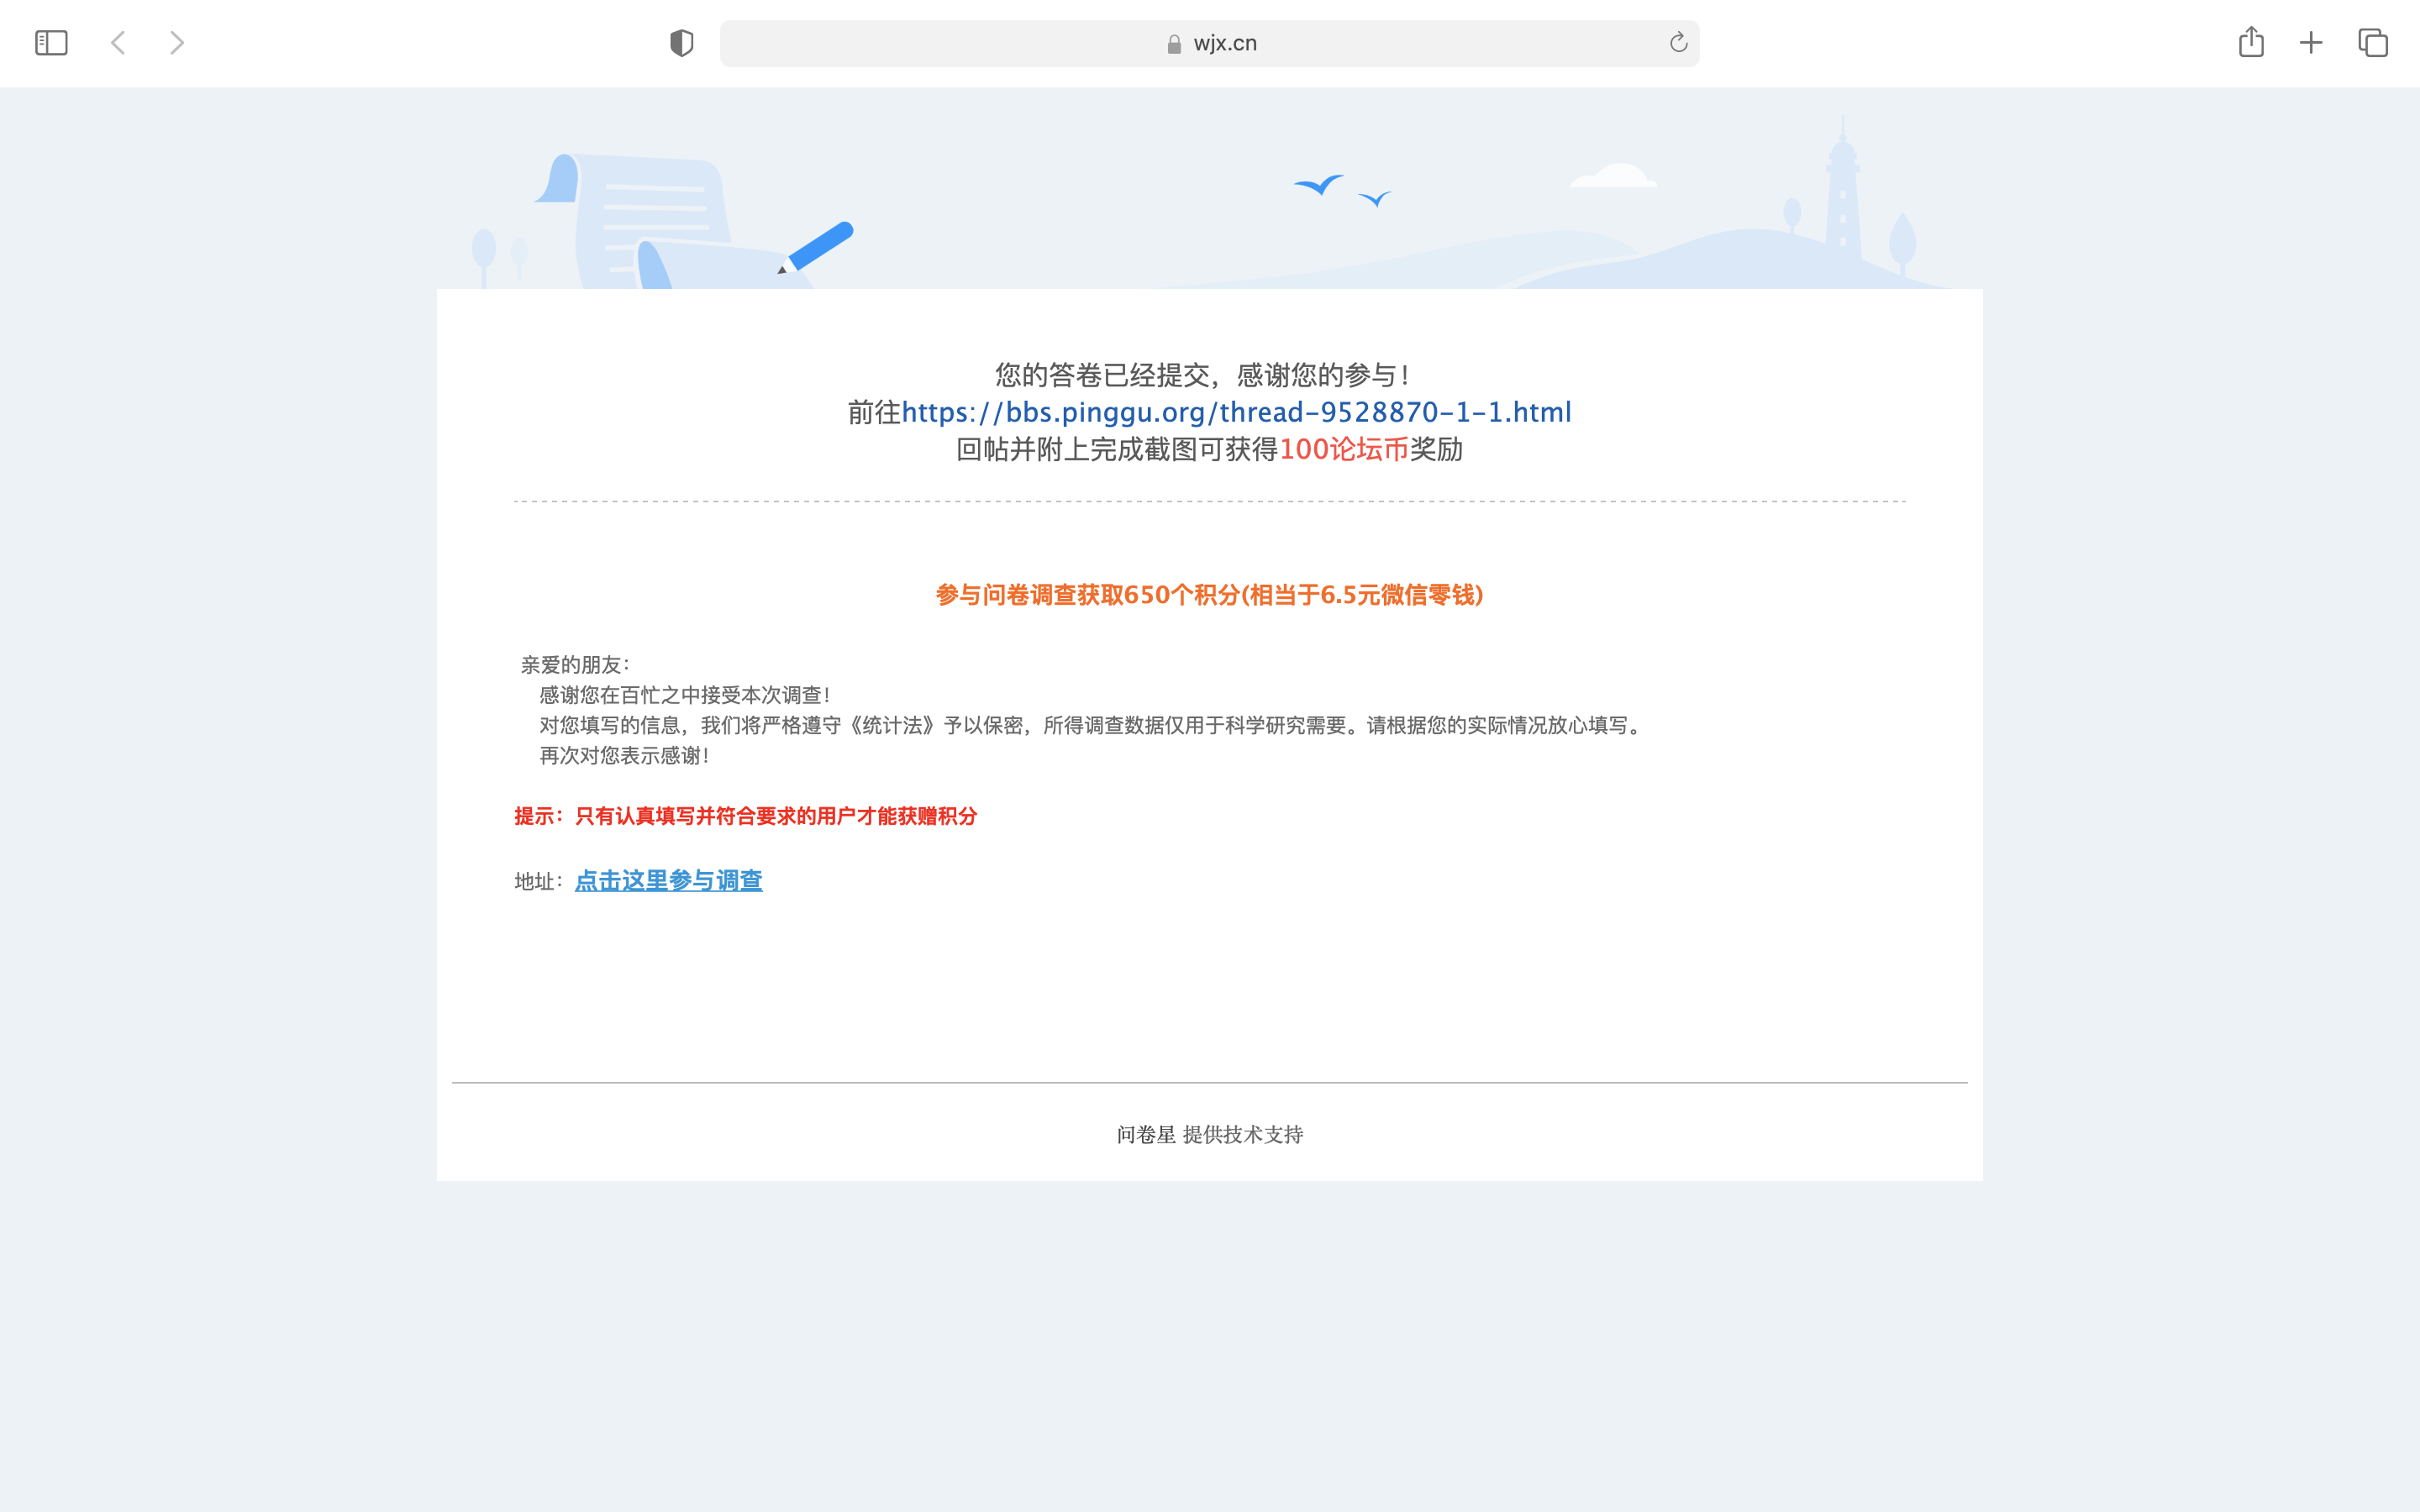The image size is (2420, 1512).
Task: Open the bbs.pinggu.org thread link
Action: tap(1236, 412)
